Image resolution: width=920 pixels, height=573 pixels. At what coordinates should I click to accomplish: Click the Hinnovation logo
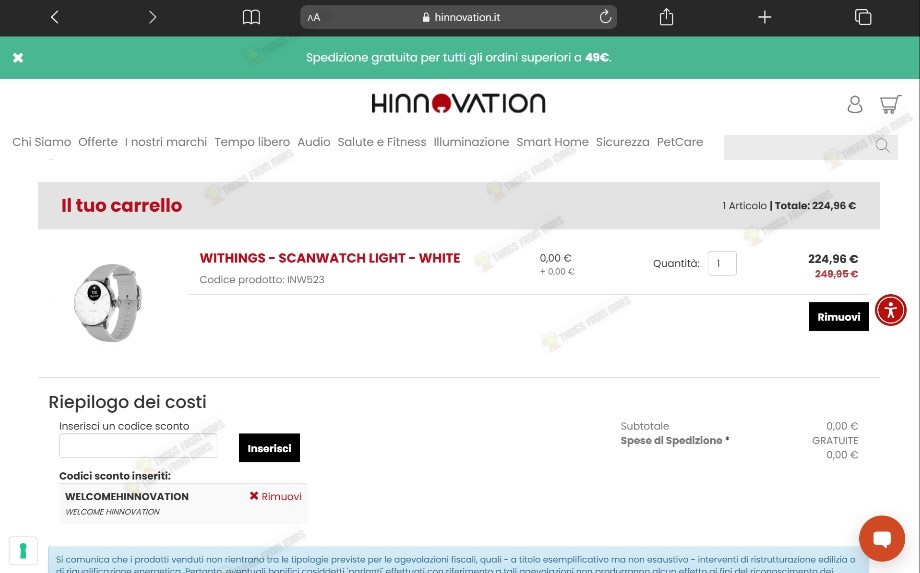coord(458,103)
